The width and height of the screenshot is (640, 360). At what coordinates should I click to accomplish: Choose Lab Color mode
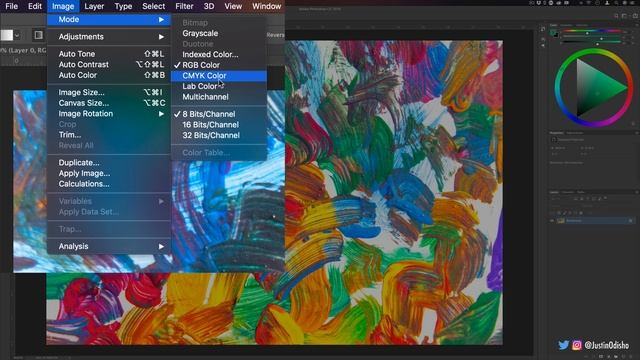pos(218,86)
